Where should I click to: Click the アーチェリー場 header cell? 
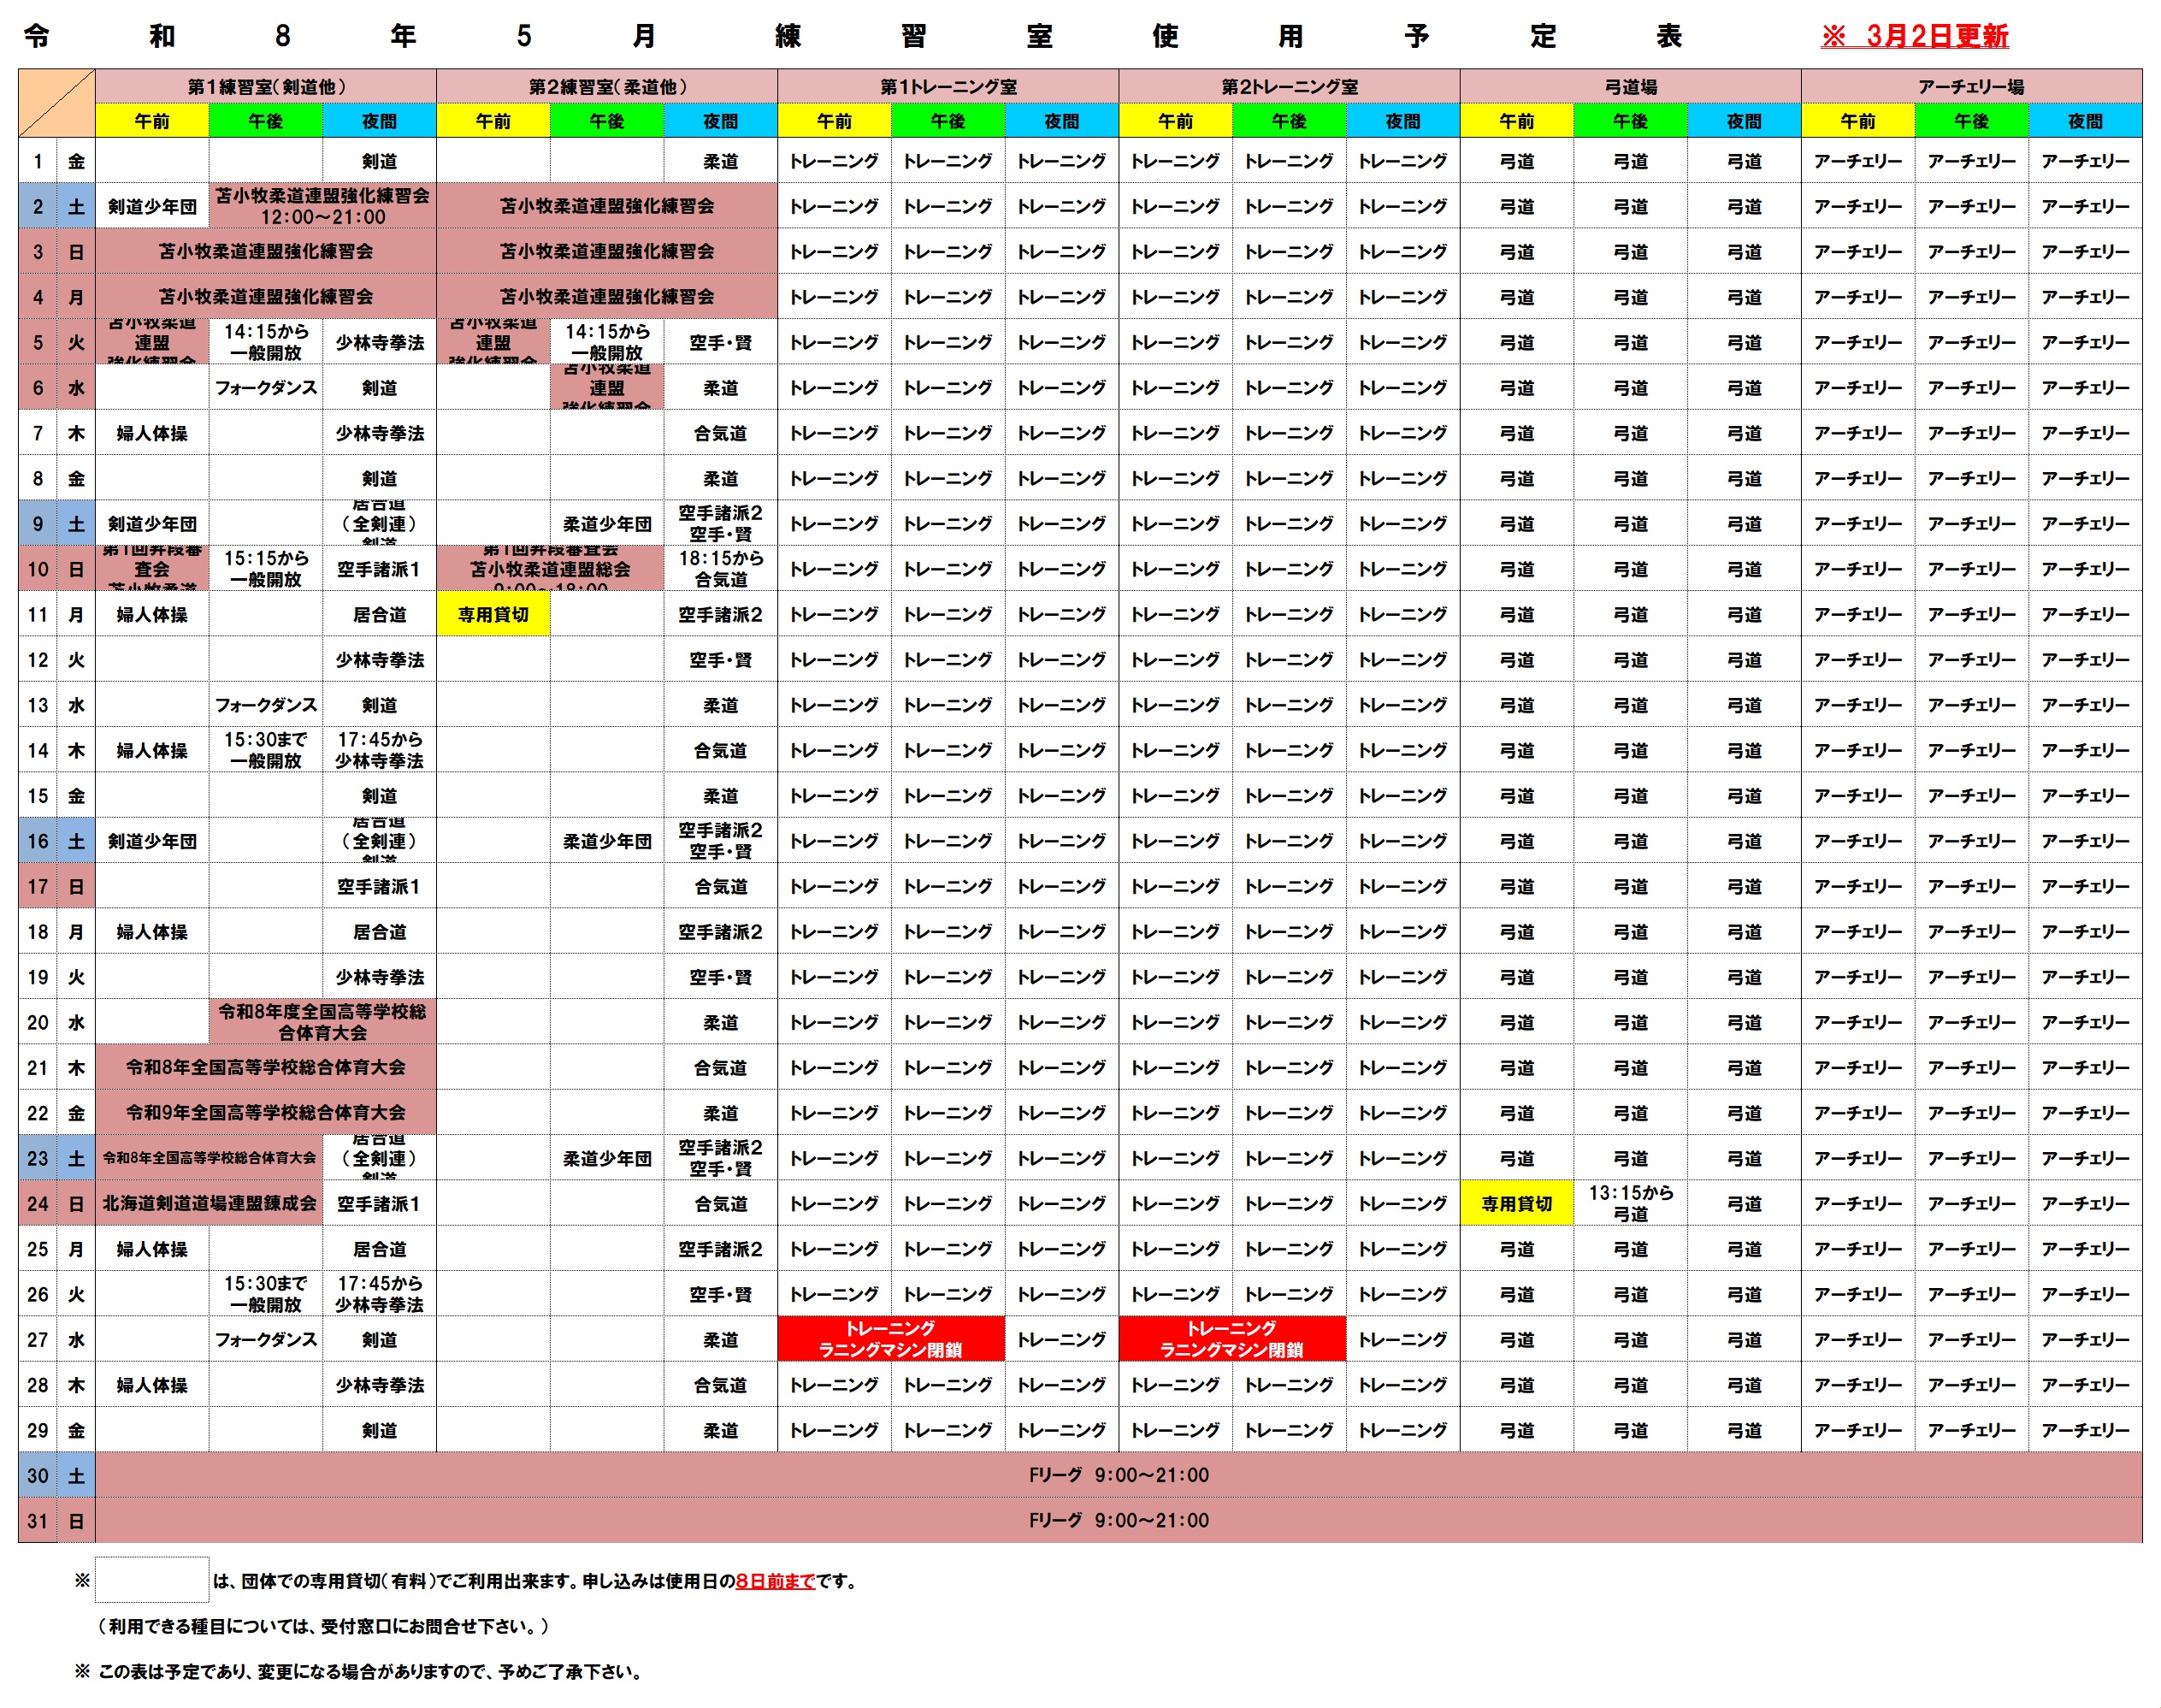pos(1971,86)
